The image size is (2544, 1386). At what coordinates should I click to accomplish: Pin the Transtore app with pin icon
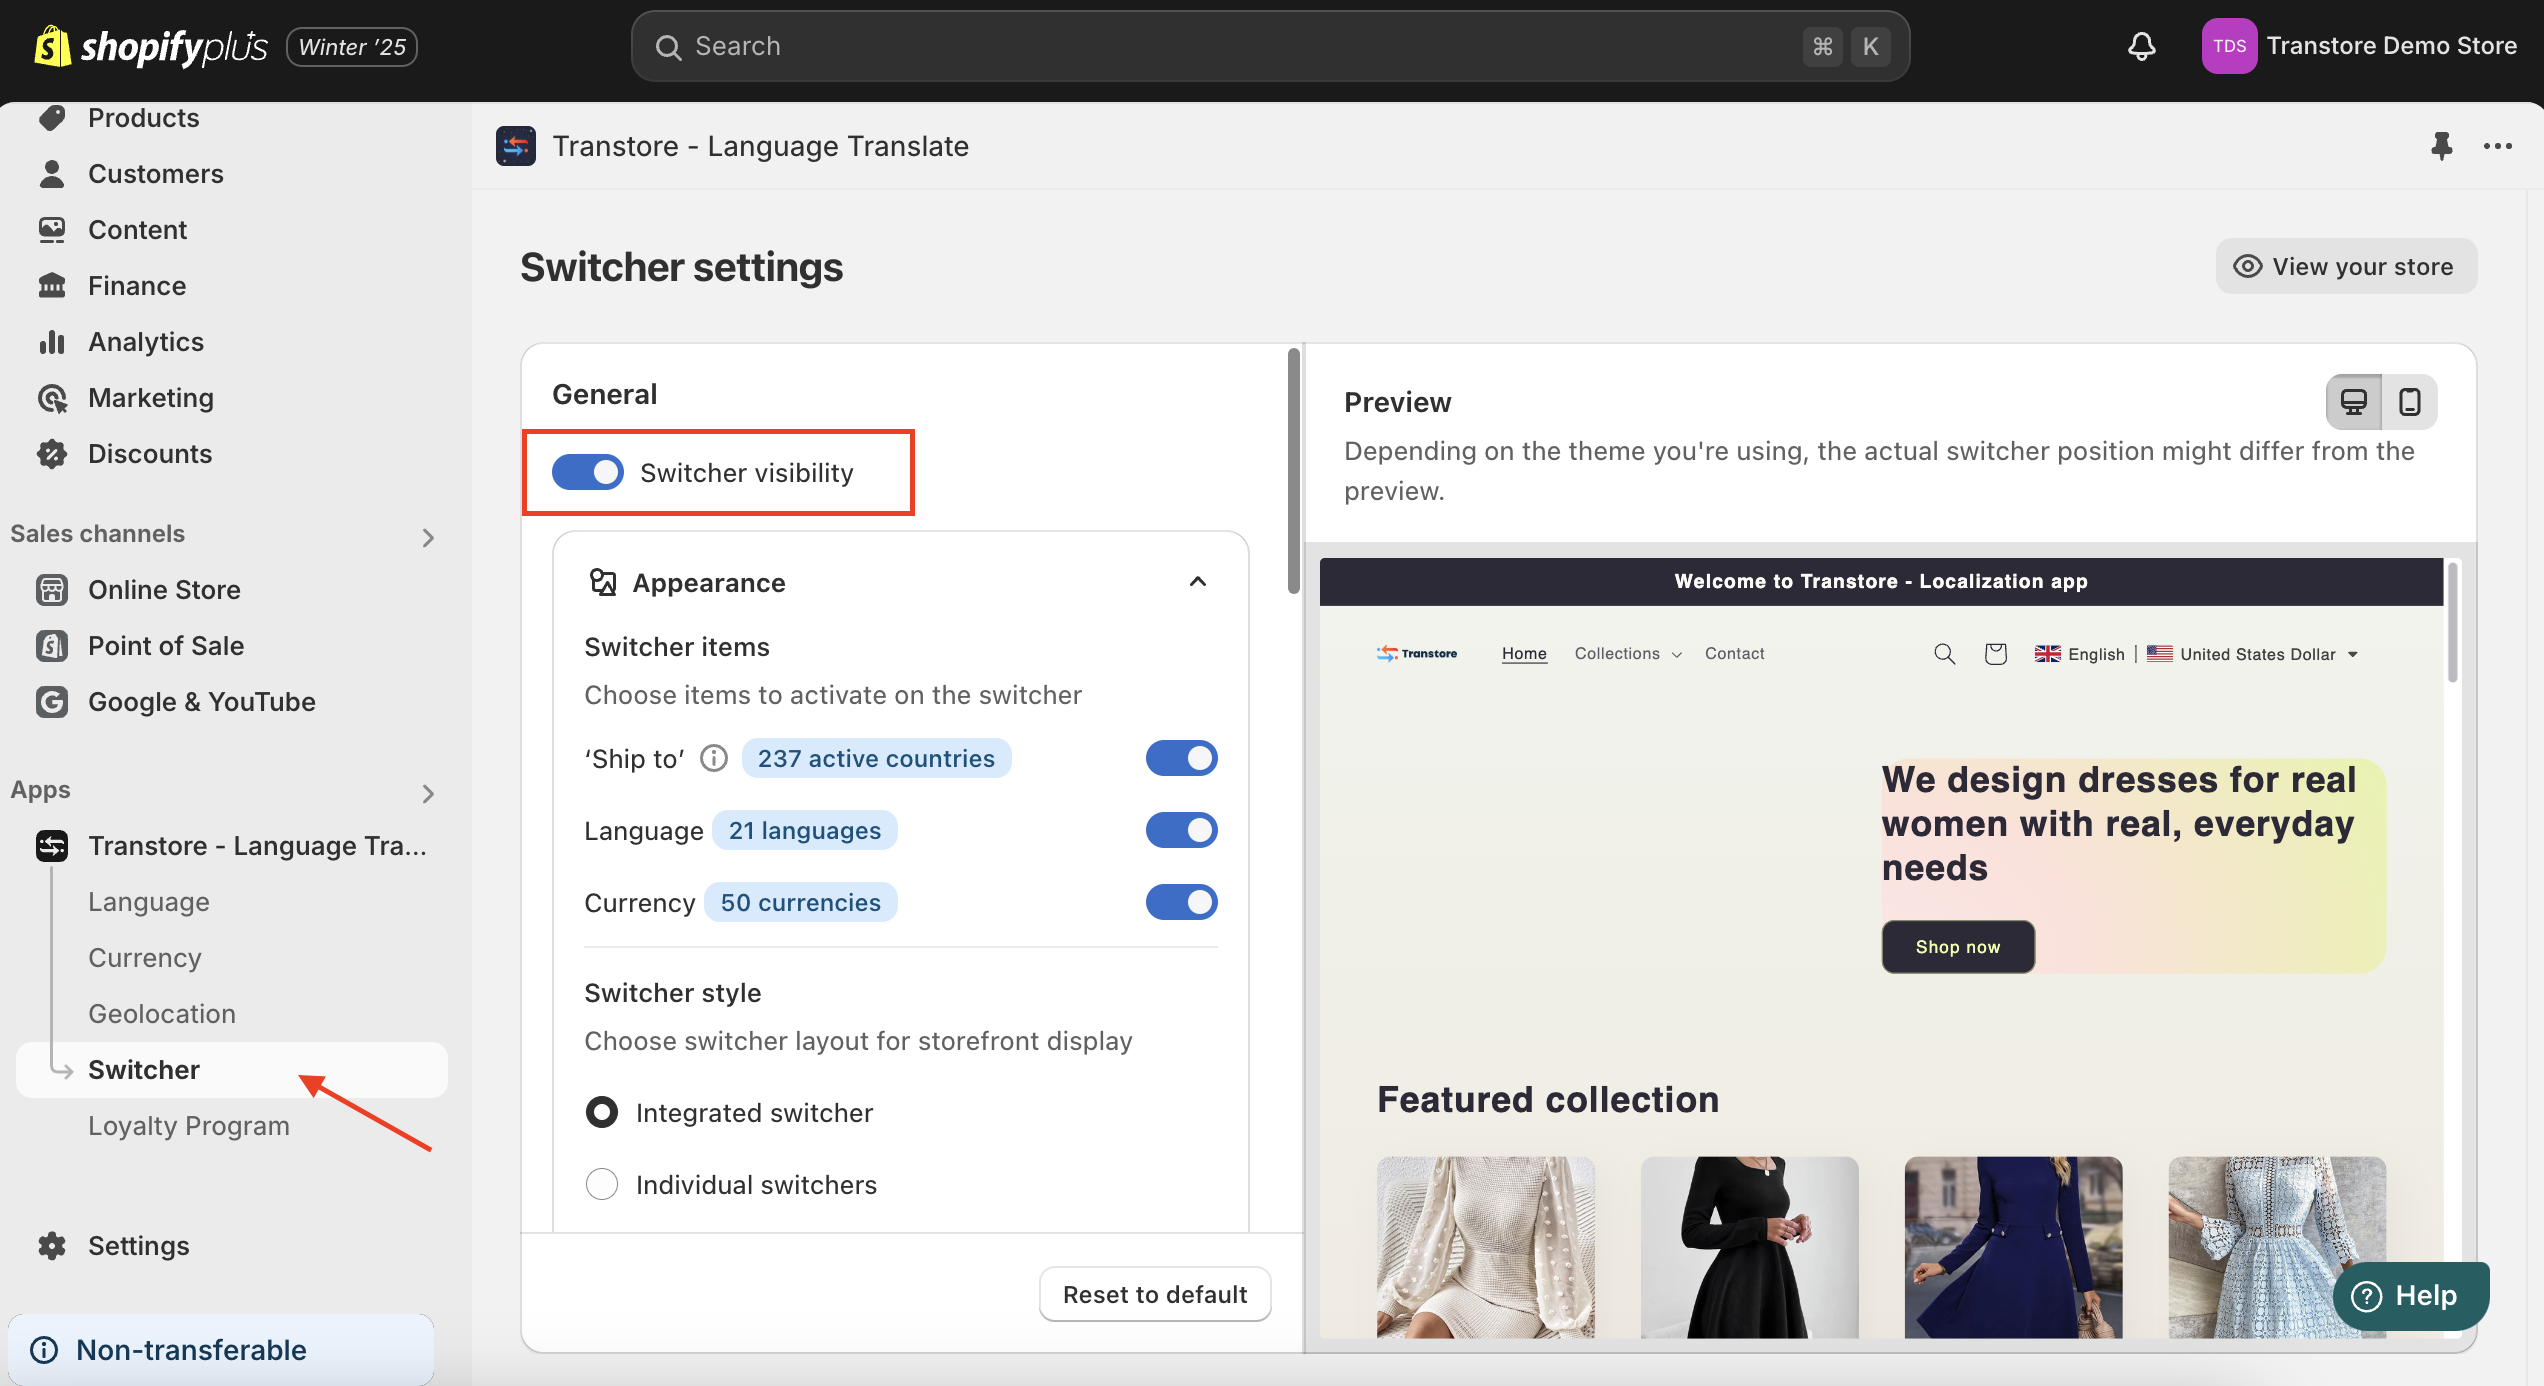point(2441,146)
